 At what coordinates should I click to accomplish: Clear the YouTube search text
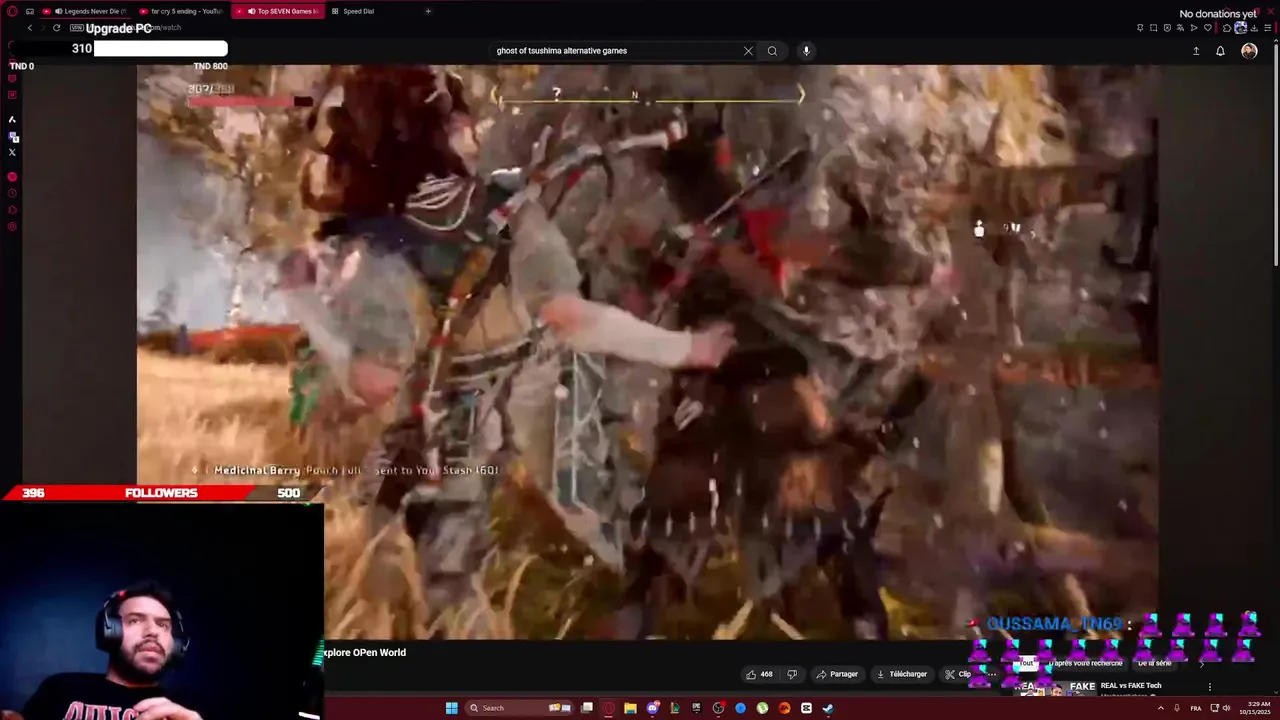(748, 51)
